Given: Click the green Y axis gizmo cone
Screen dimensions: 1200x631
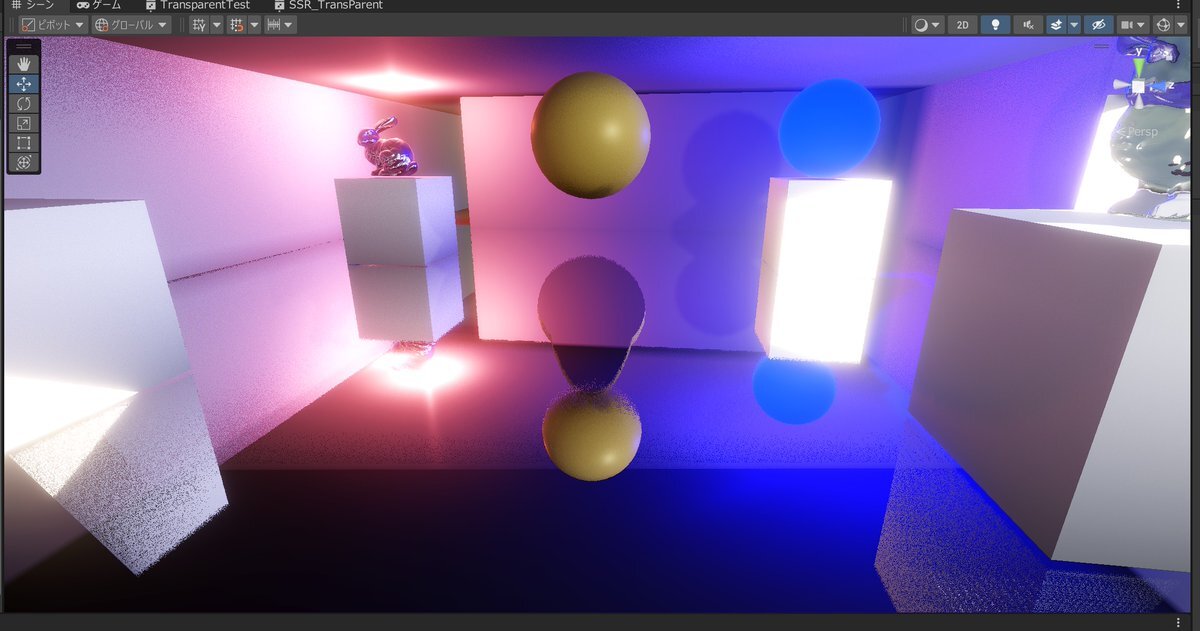Looking at the screenshot, I should click(1138, 66).
